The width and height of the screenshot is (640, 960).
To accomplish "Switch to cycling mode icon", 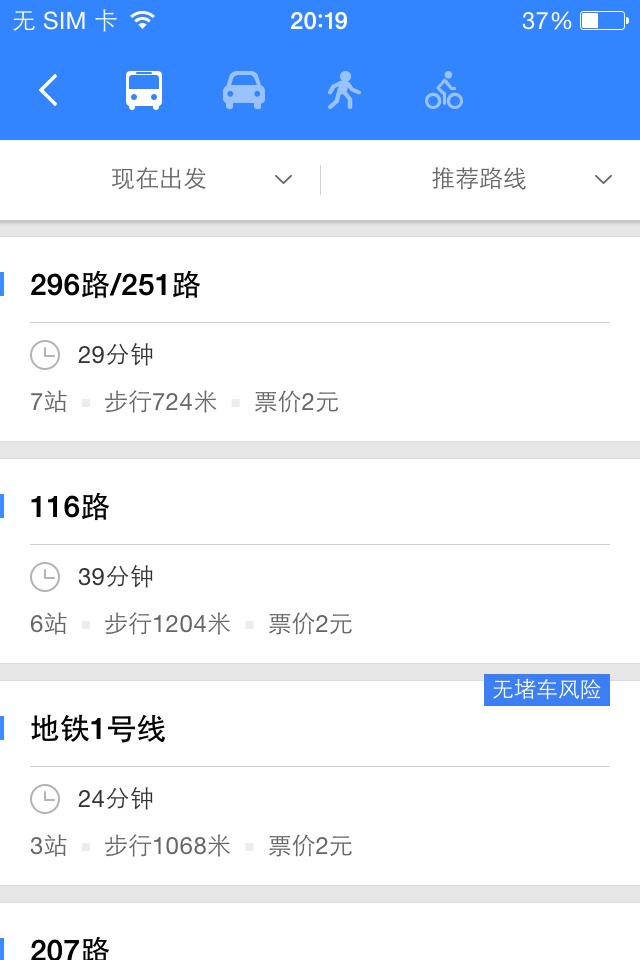I will click(443, 91).
